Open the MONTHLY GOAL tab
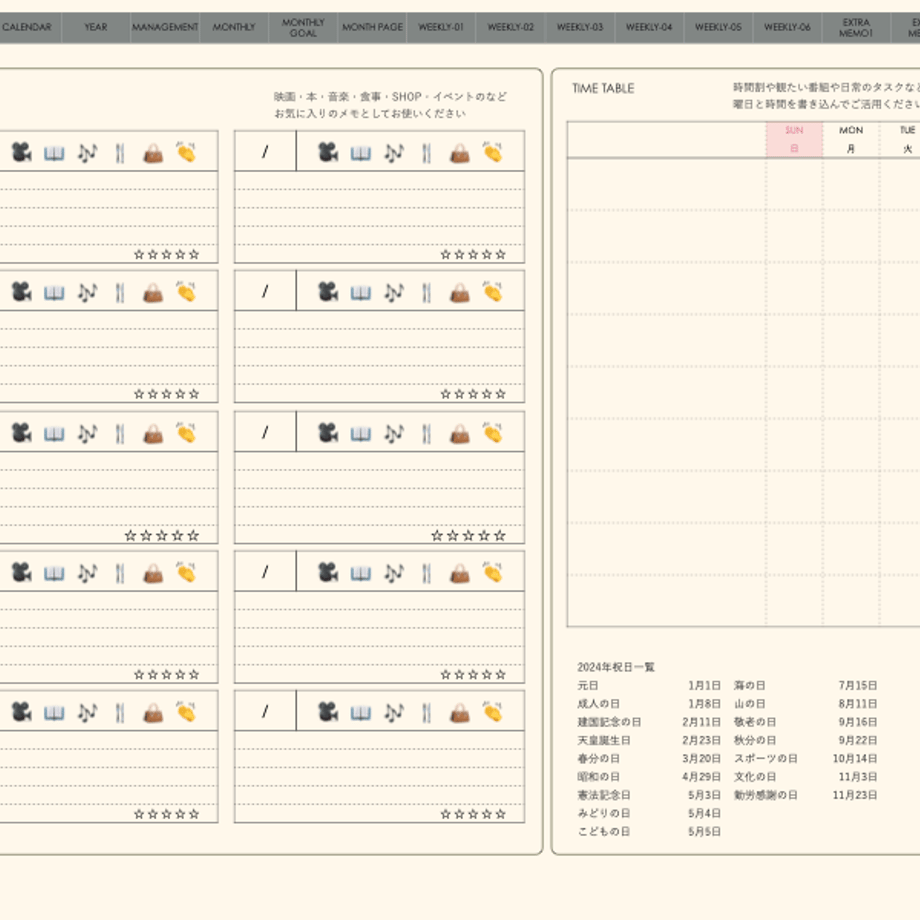Viewport: 920px width, 920px height. click(303, 28)
